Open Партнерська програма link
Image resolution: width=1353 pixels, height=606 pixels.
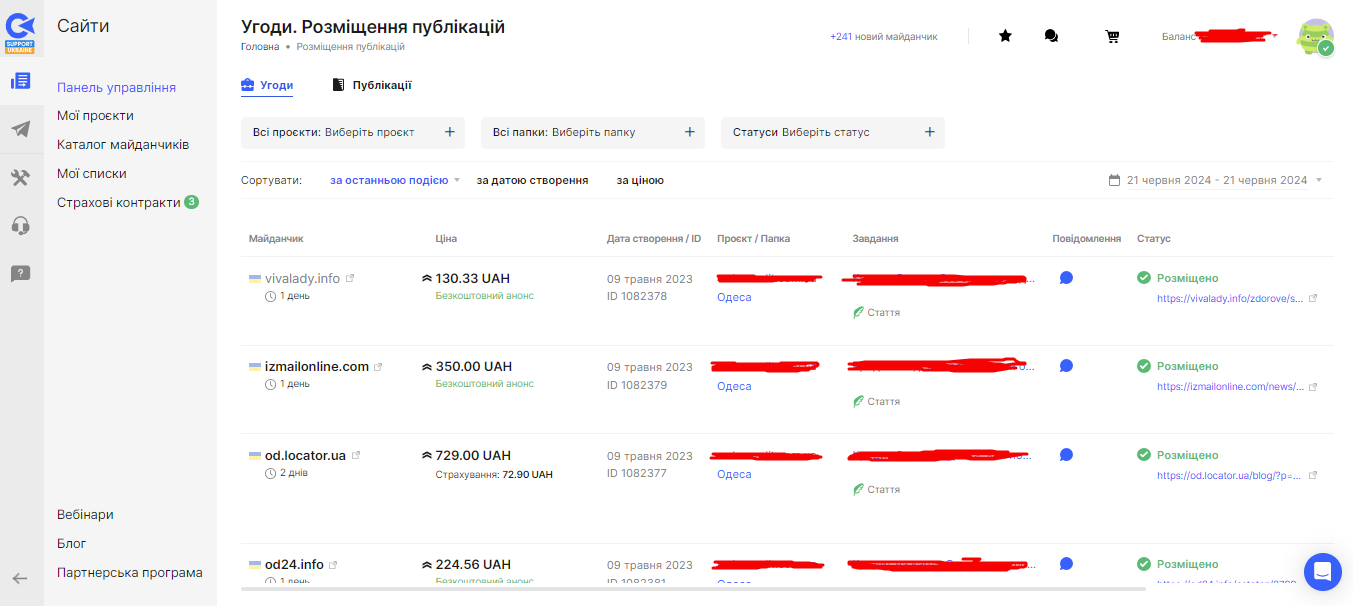(x=130, y=573)
